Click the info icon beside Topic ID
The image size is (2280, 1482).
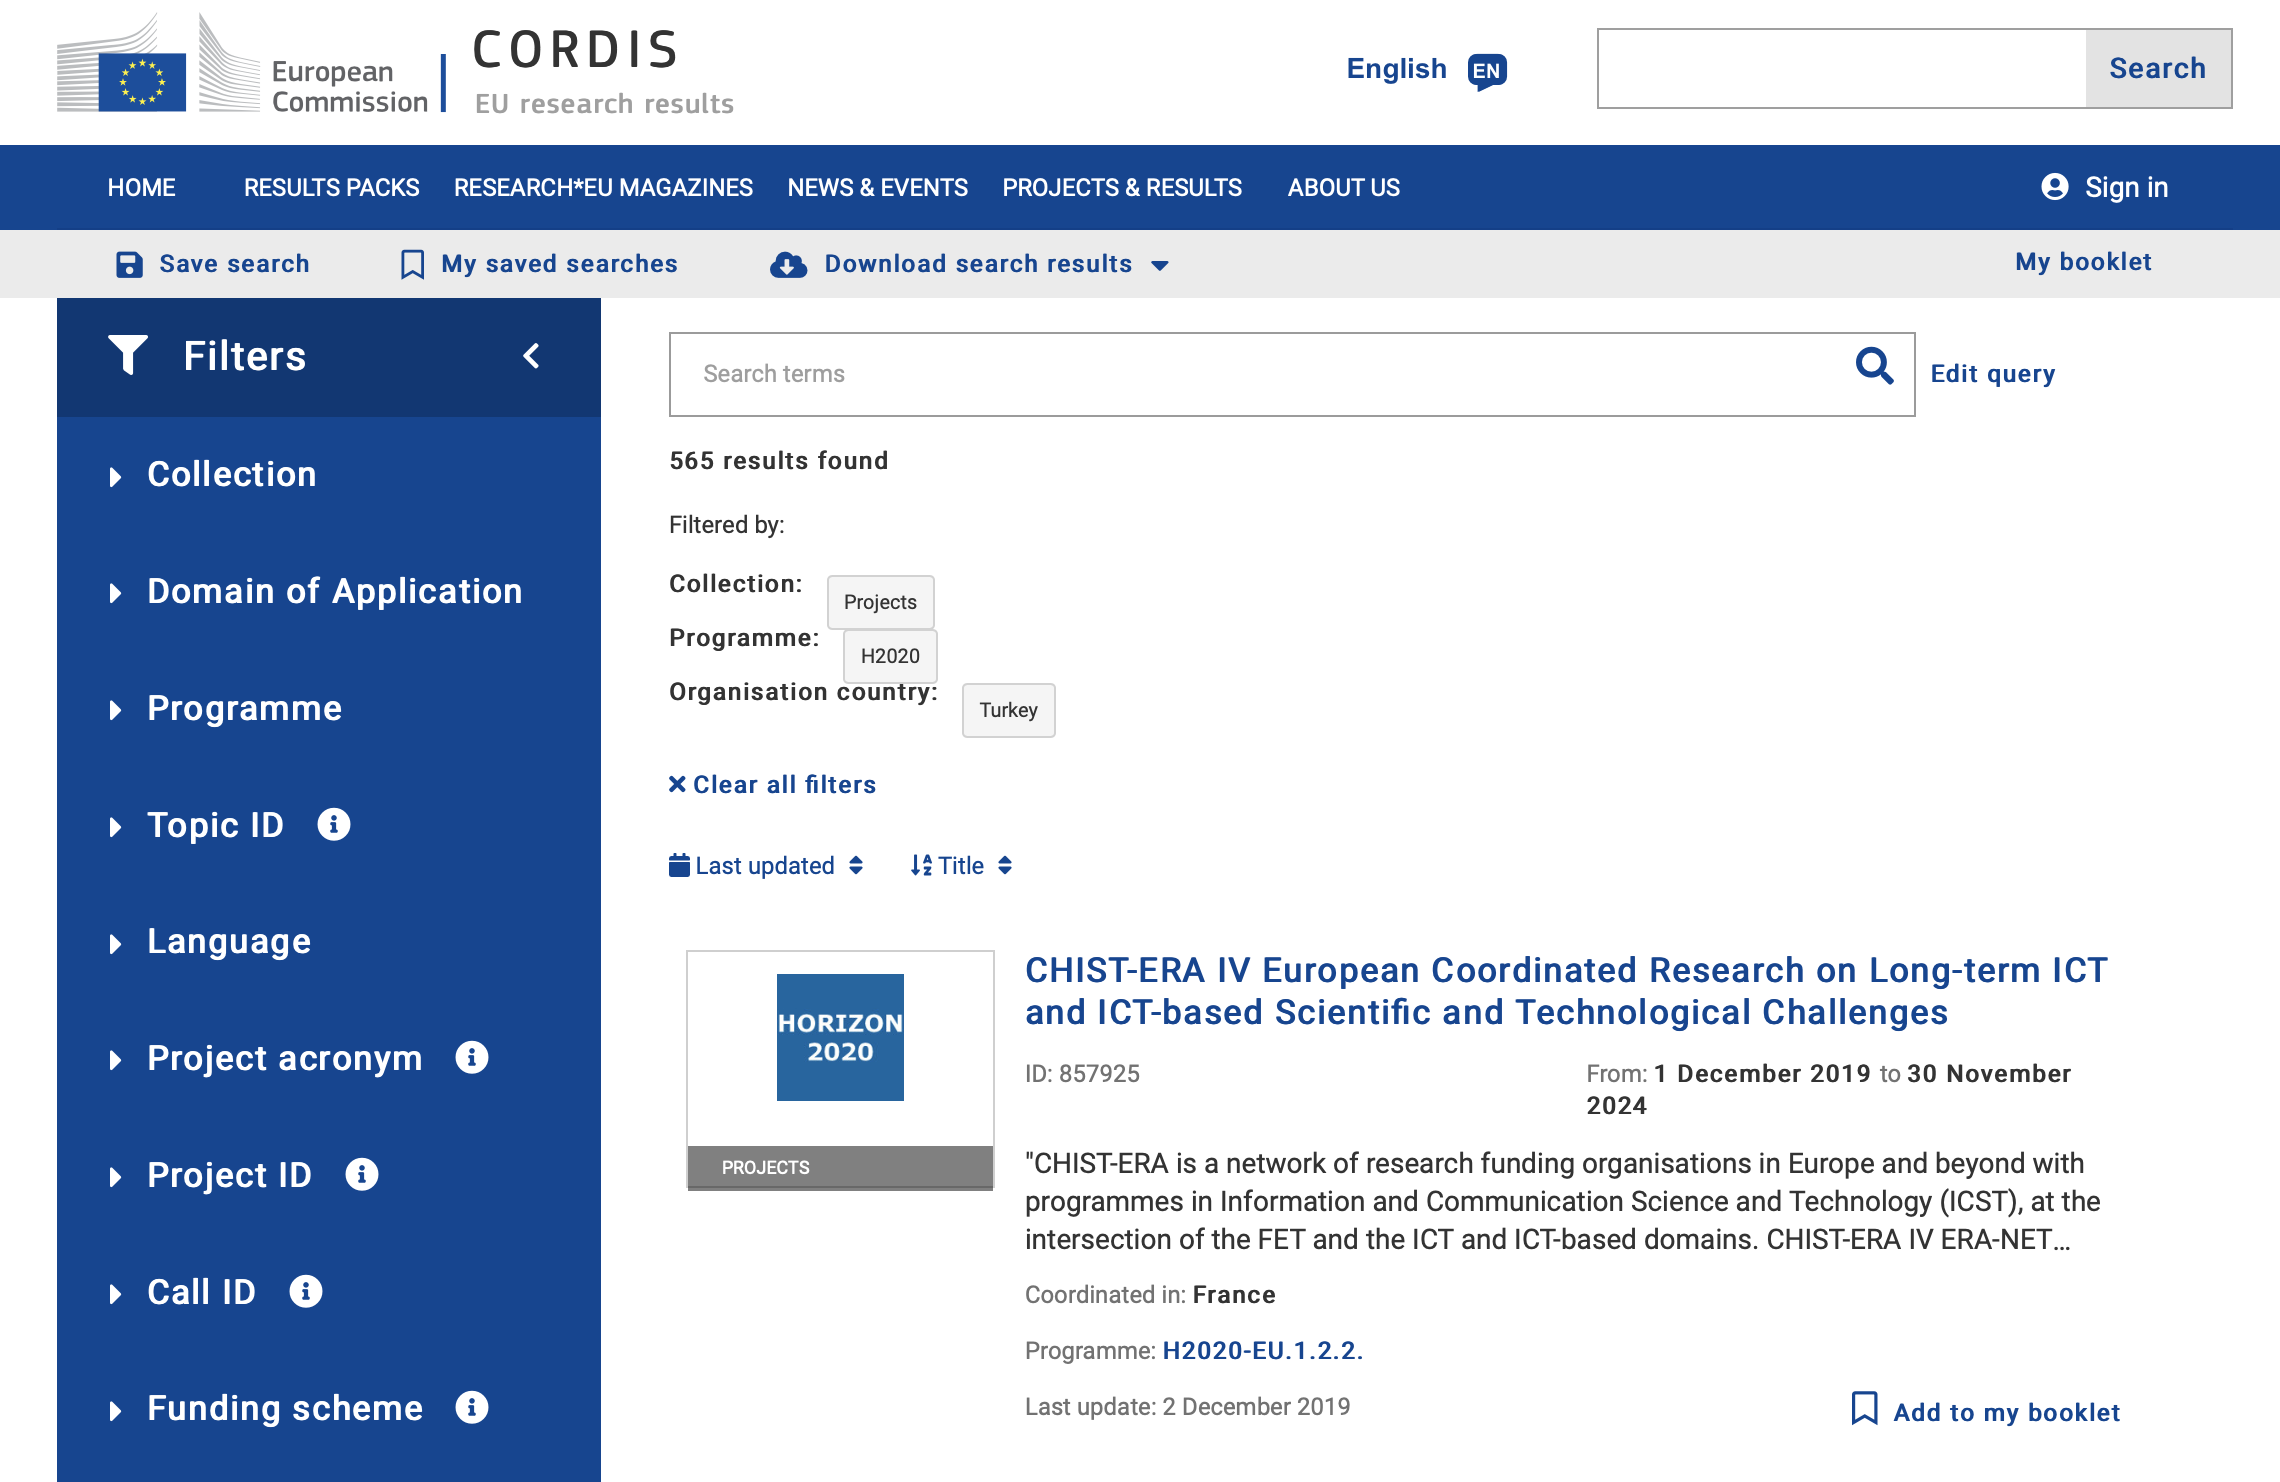click(x=334, y=825)
